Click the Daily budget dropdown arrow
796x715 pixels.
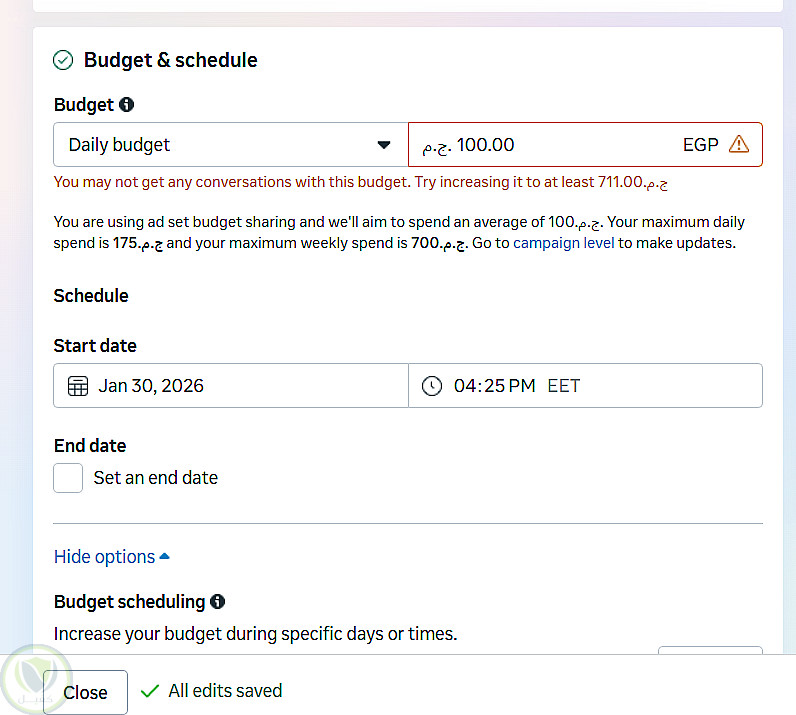pos(384,145)
